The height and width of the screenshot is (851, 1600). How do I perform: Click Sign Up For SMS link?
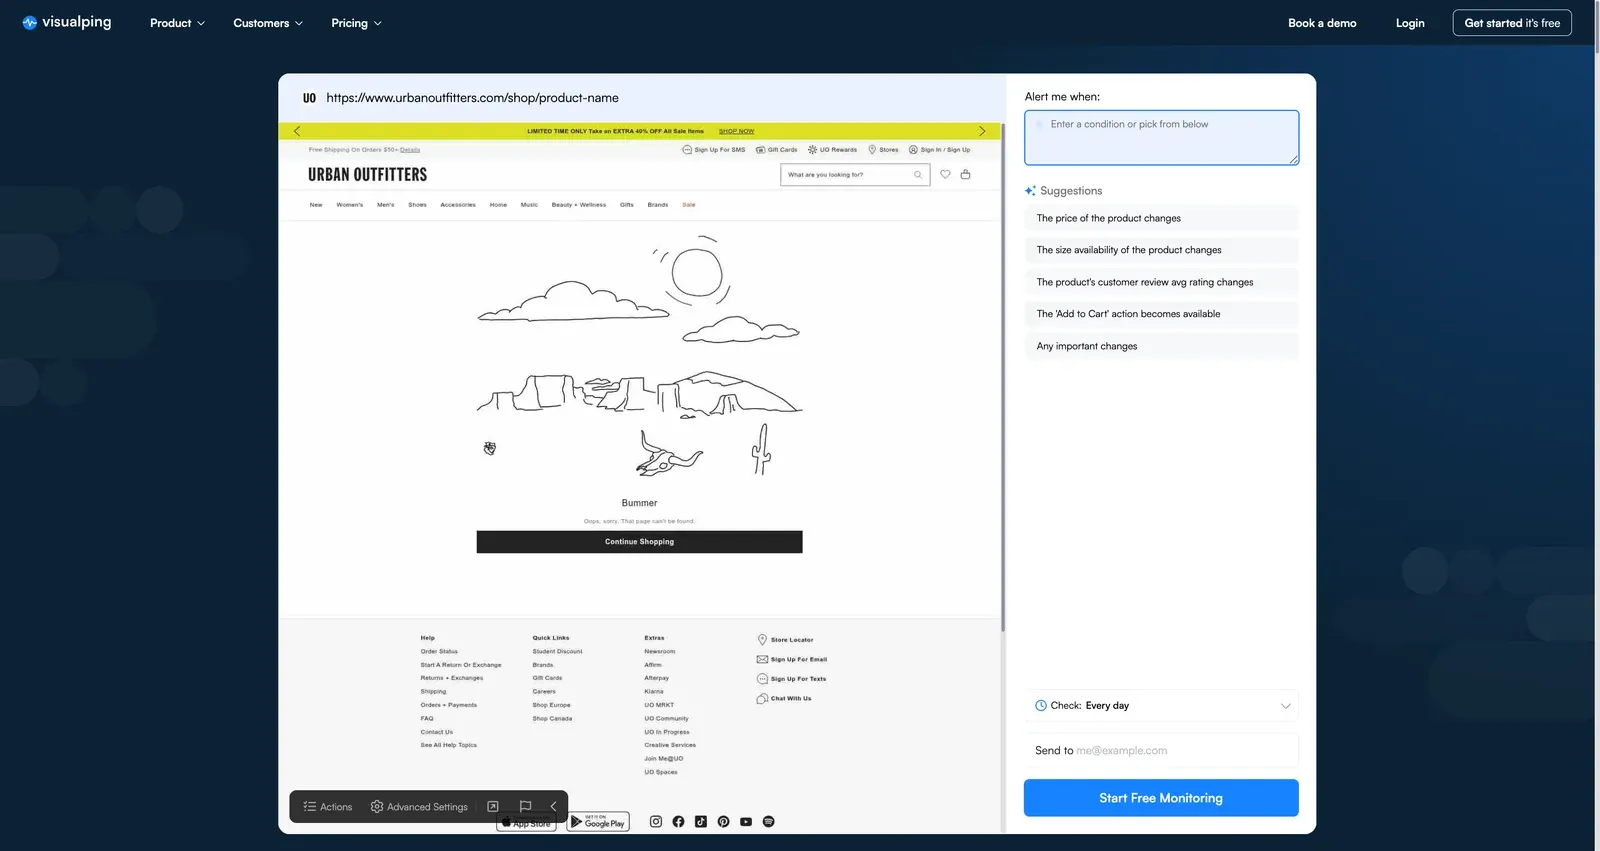[714, 150]
